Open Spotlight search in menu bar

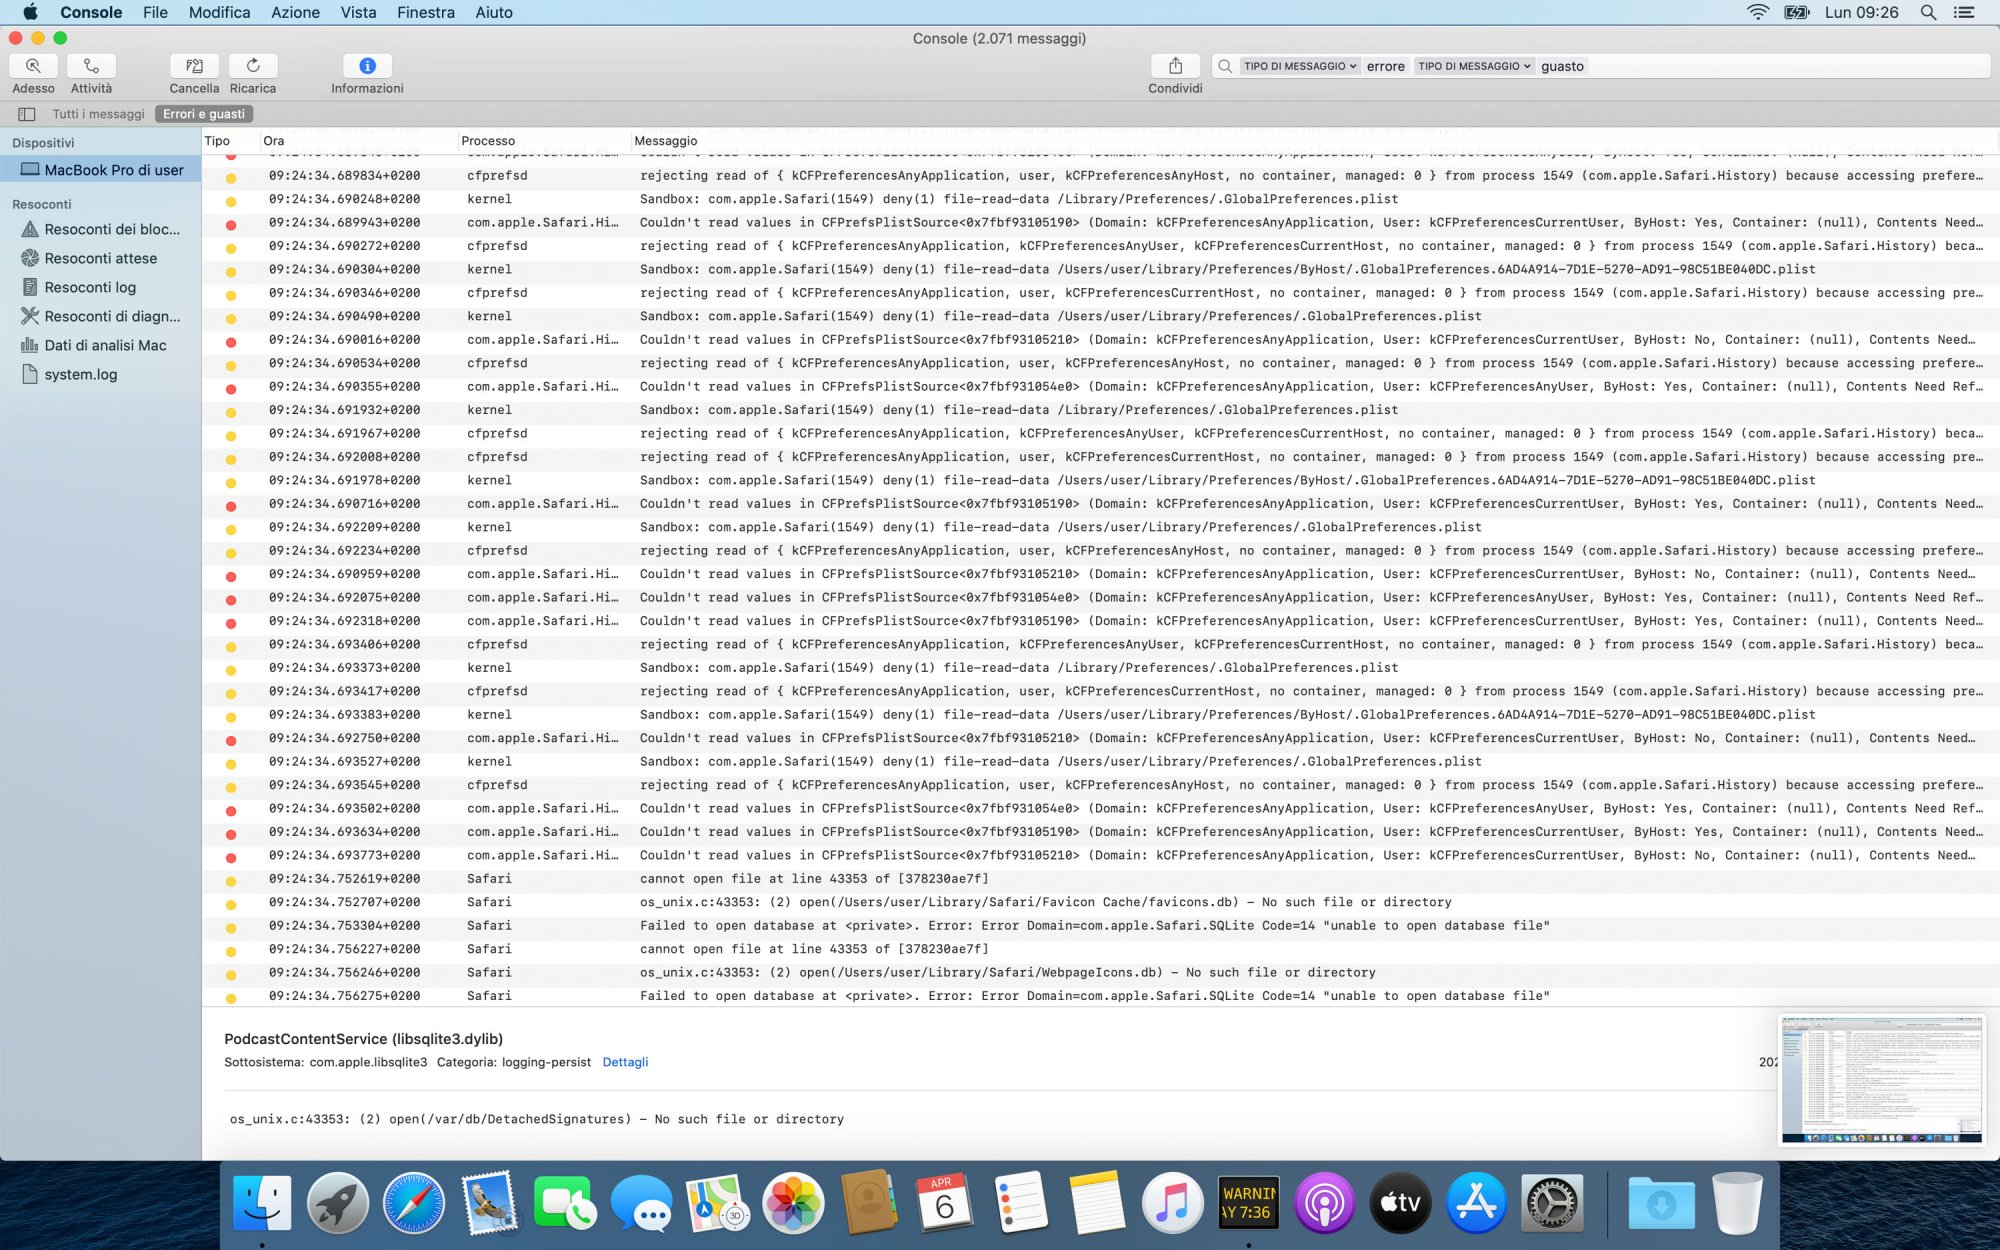pos(1928,12)
